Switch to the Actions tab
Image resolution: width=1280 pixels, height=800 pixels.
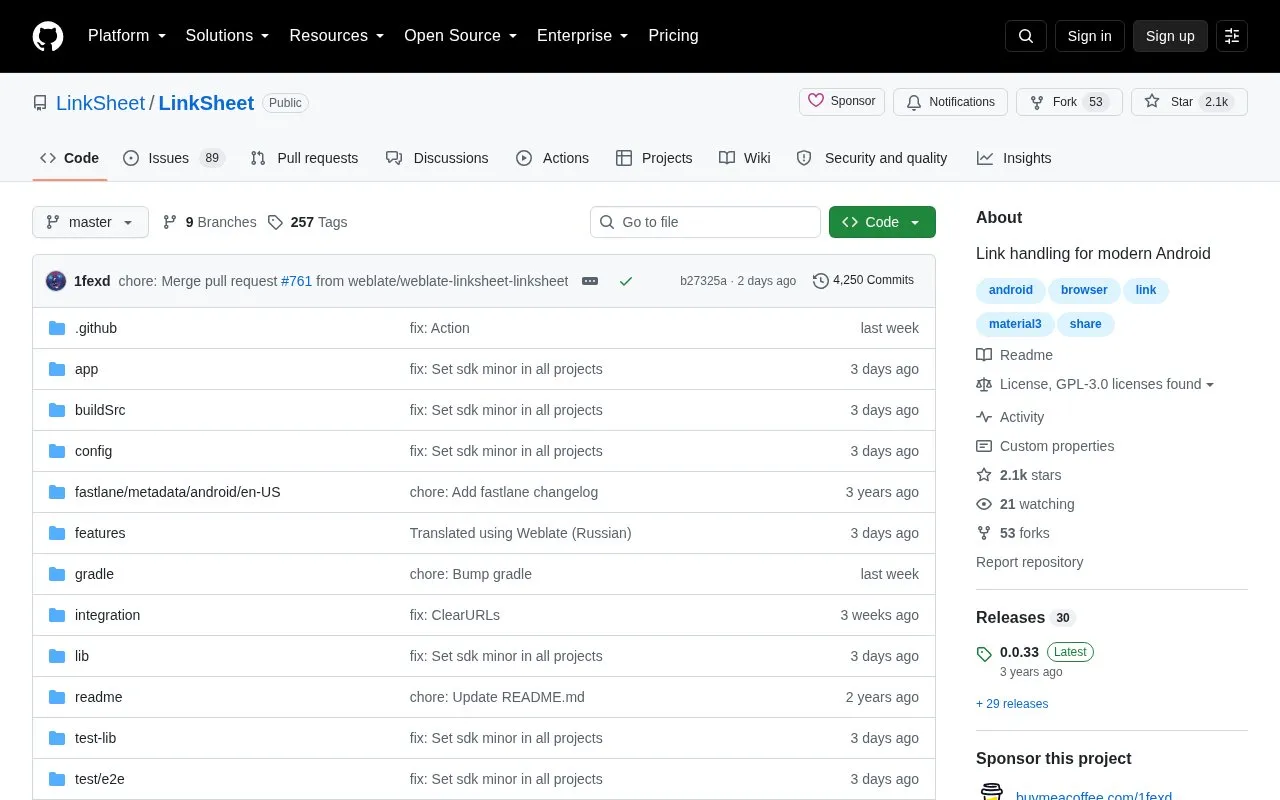[x=552, y=158]
